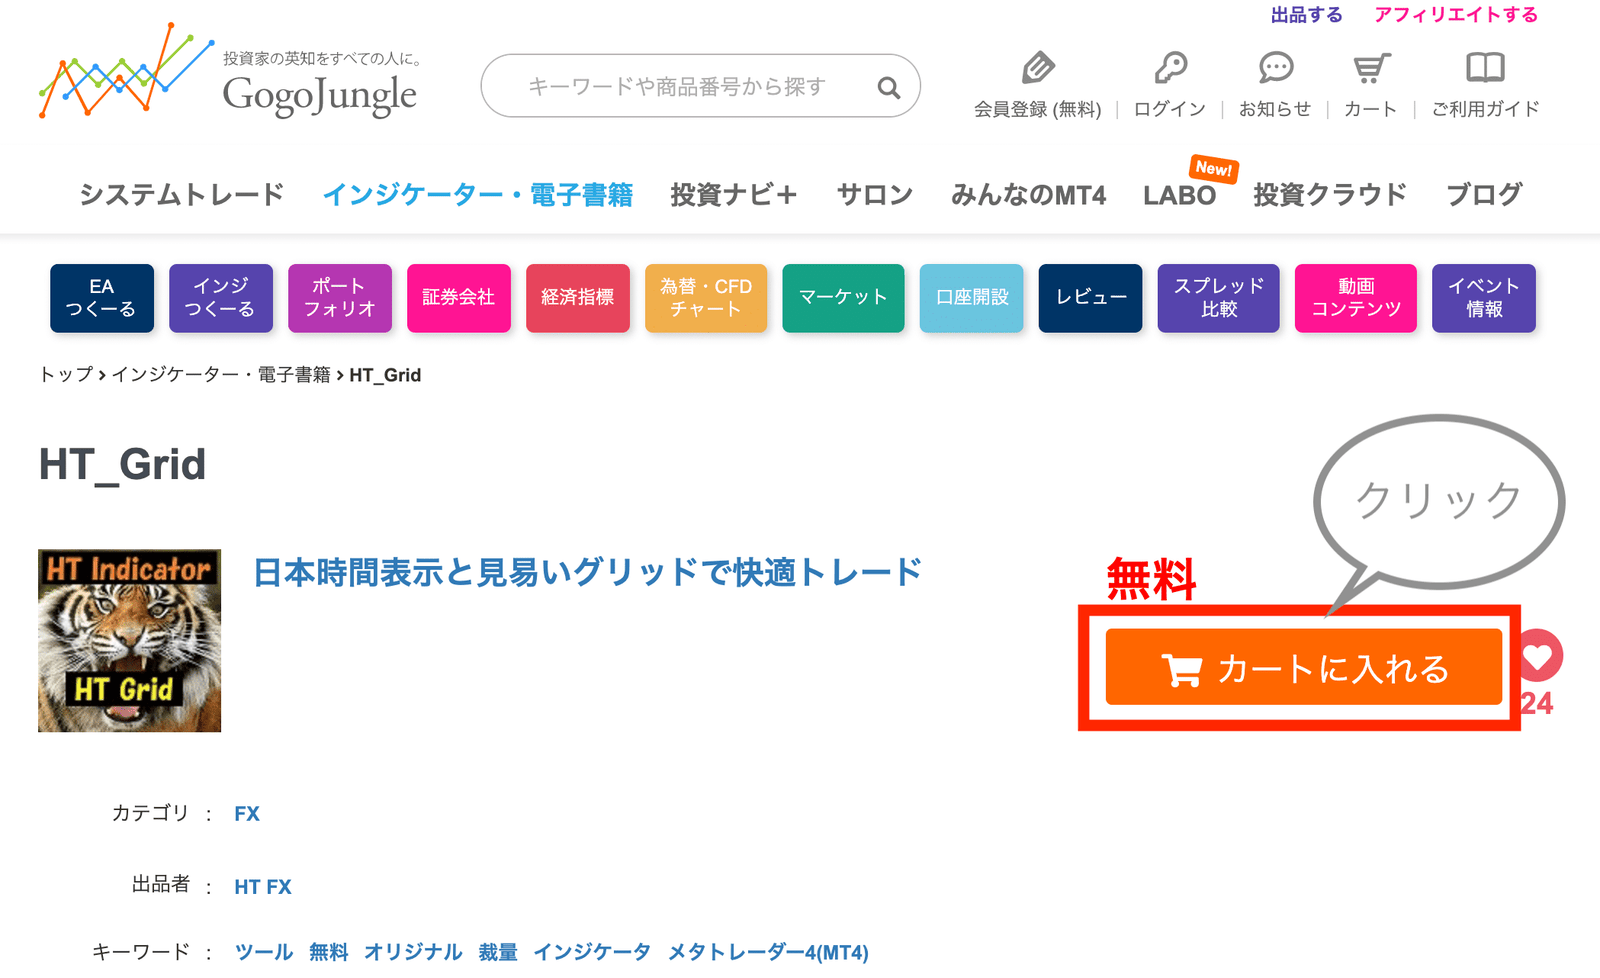
Task: Open the サロン menu
Action: 875,194
